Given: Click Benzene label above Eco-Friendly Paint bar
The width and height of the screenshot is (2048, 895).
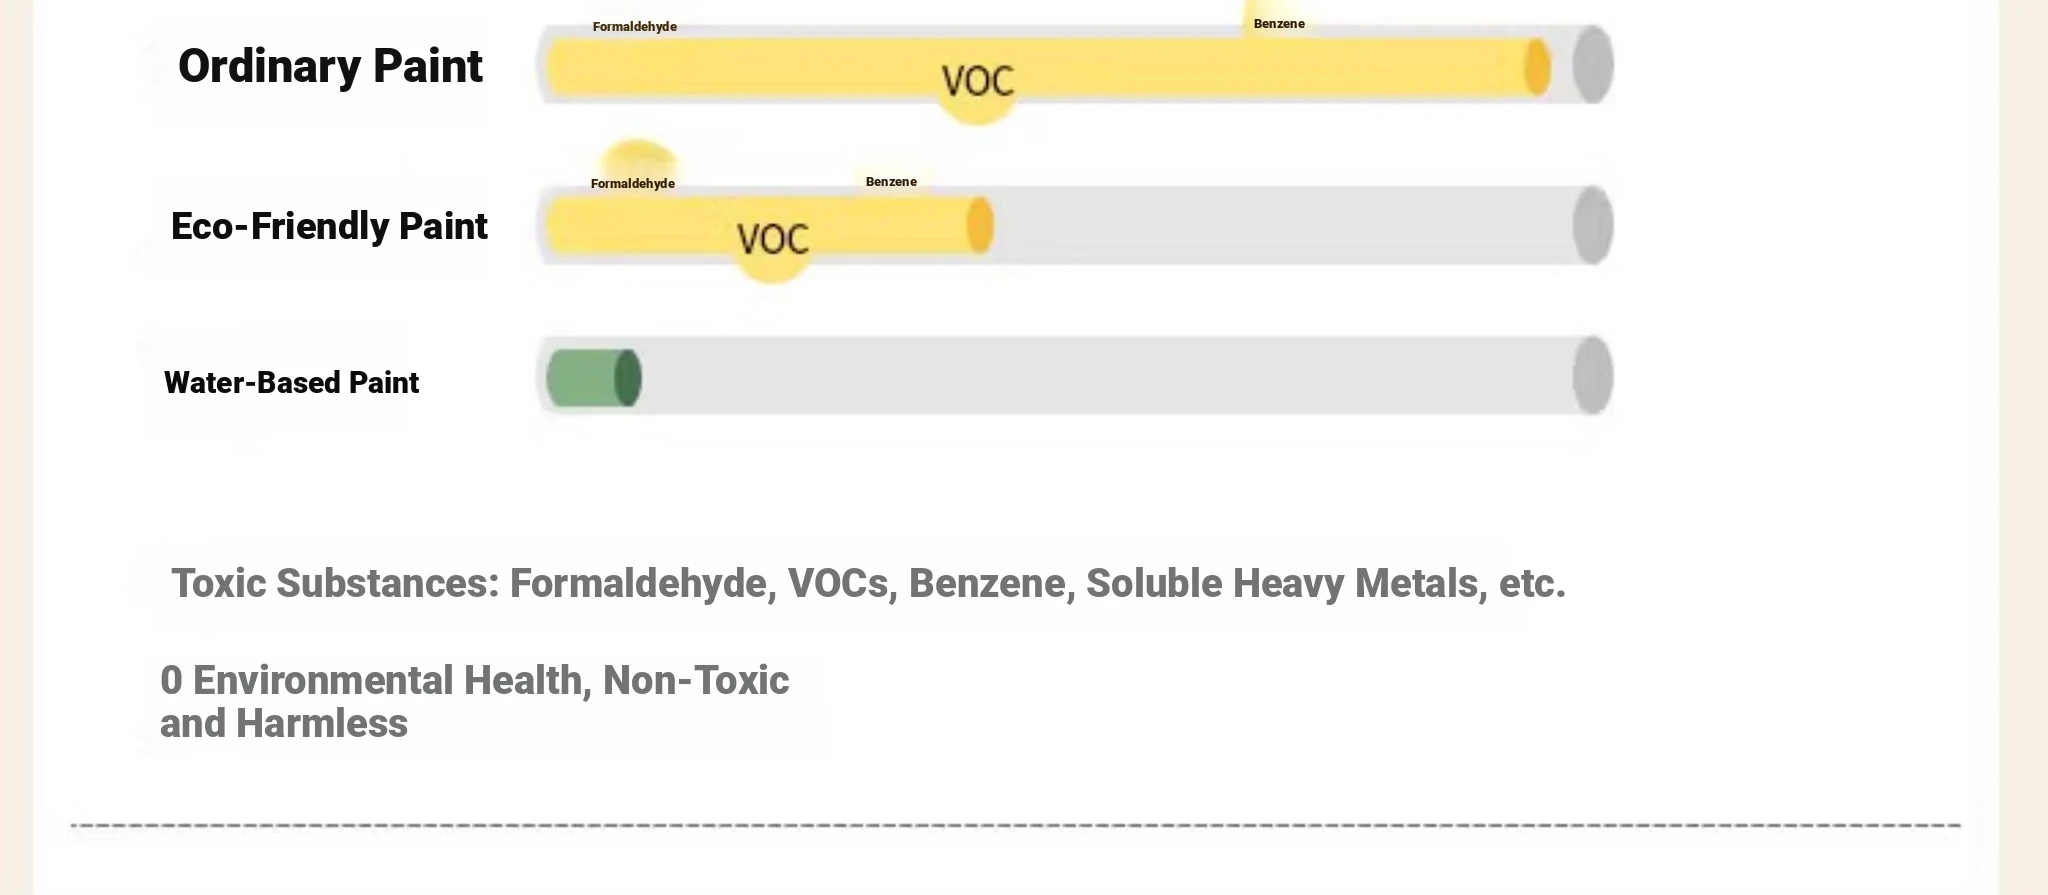Looking at the screenshot, I should [891, 182].
